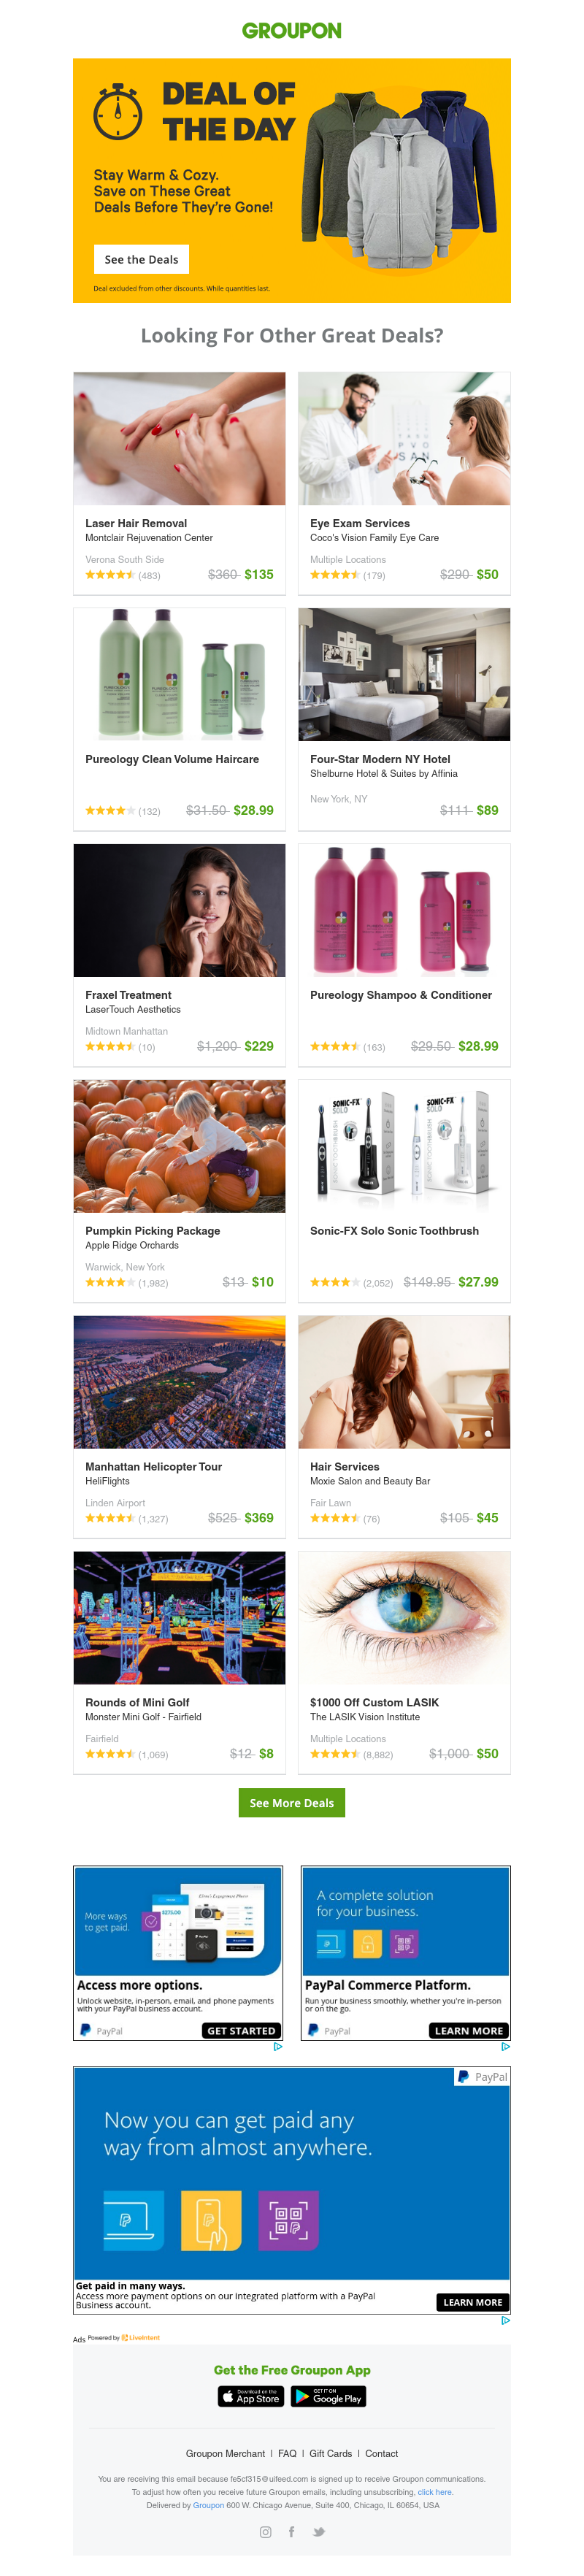Select the Sonic-FX Solo Sonic Toothbrush title
This screenshot has height=2576, width=584.
[394, 1230]
